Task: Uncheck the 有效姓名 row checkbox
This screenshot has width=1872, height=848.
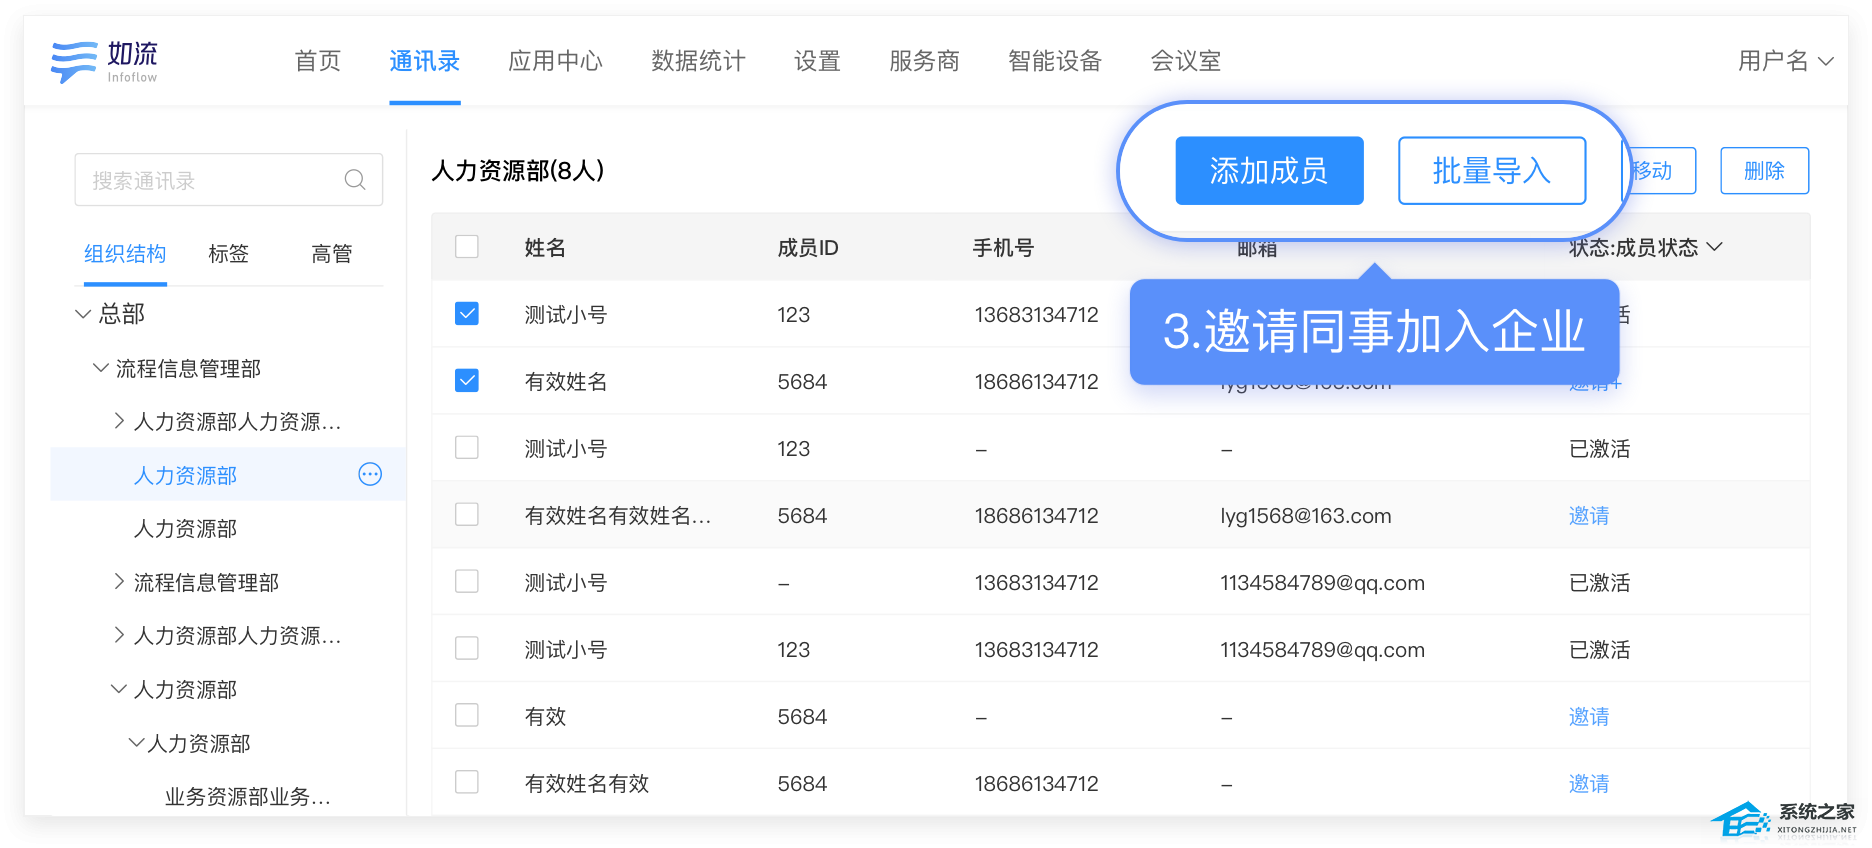Action: (x=467, y=381)
